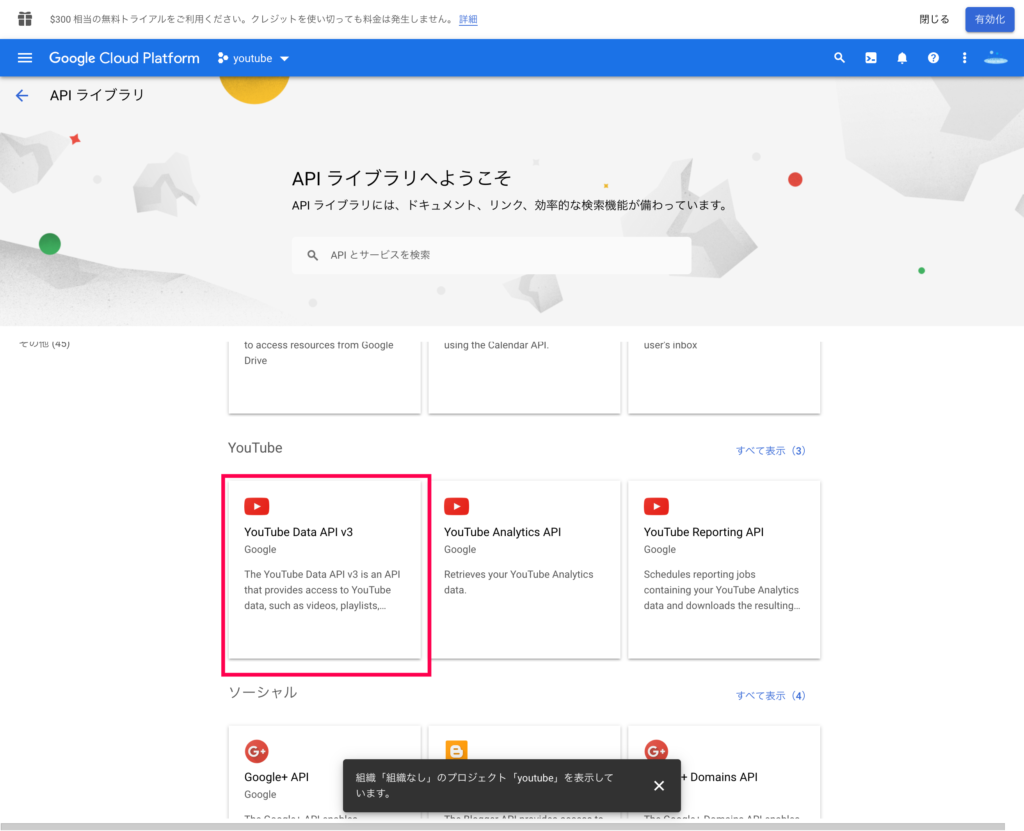Click the user's inbox description card

click(x=724, y=377)
